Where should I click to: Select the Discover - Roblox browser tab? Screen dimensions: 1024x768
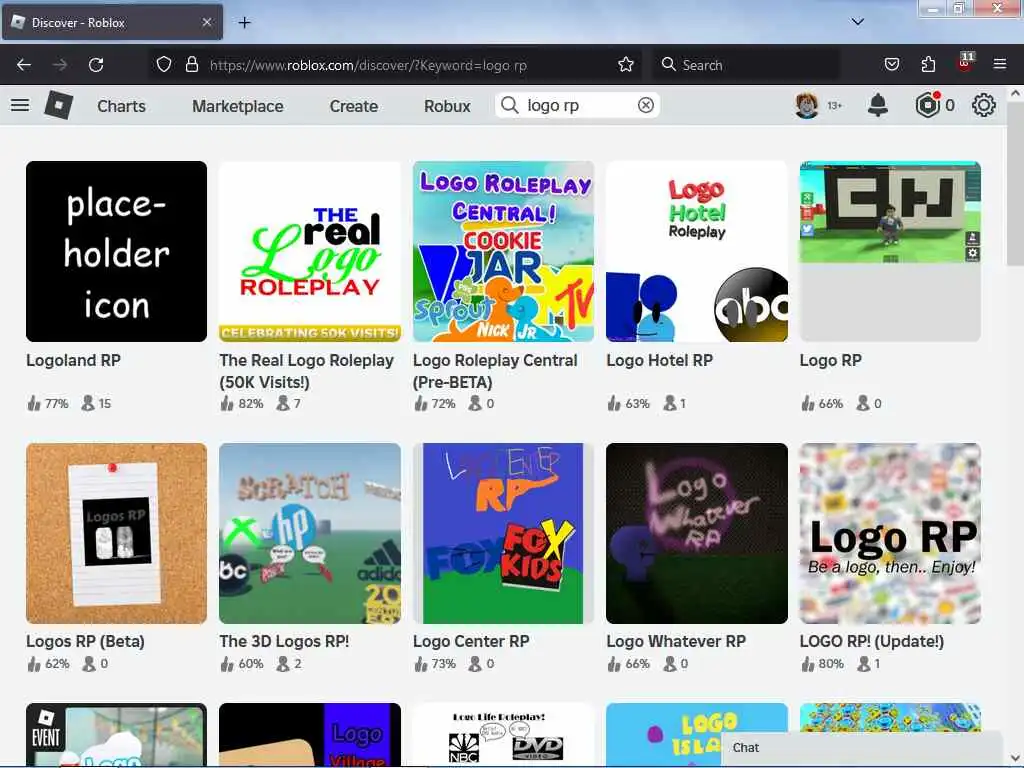(x=112, y=22)
